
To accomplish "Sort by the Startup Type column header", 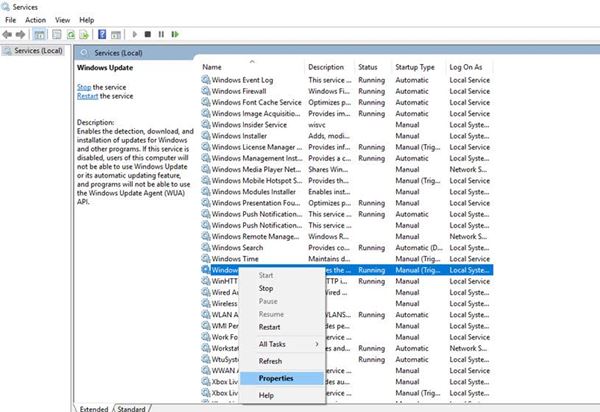I will tap(419, 67).
